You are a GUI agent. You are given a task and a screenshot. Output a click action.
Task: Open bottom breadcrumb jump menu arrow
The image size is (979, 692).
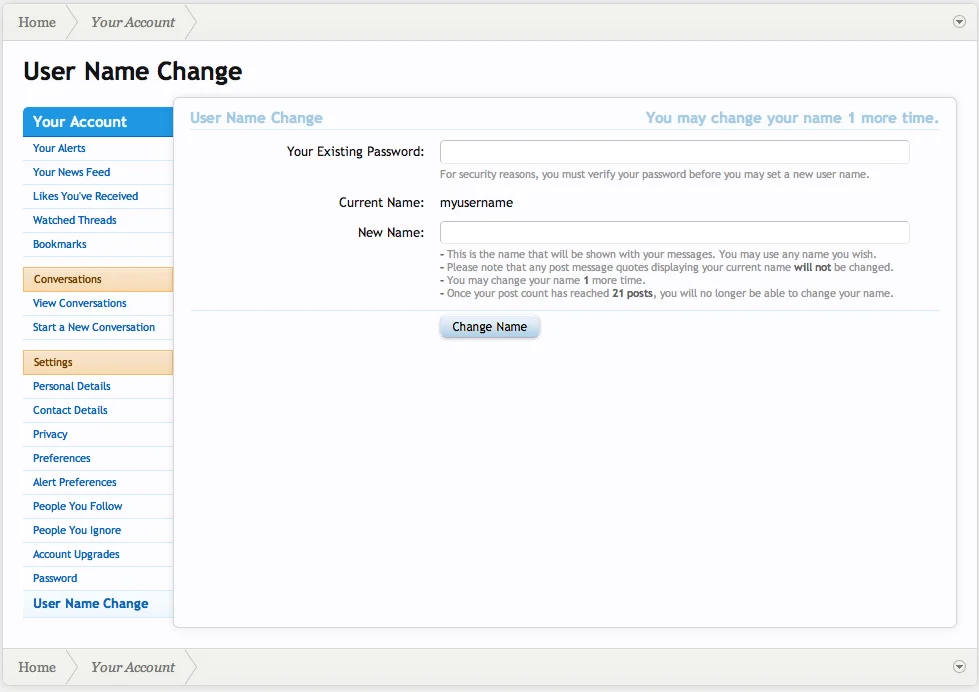(959, 666)
